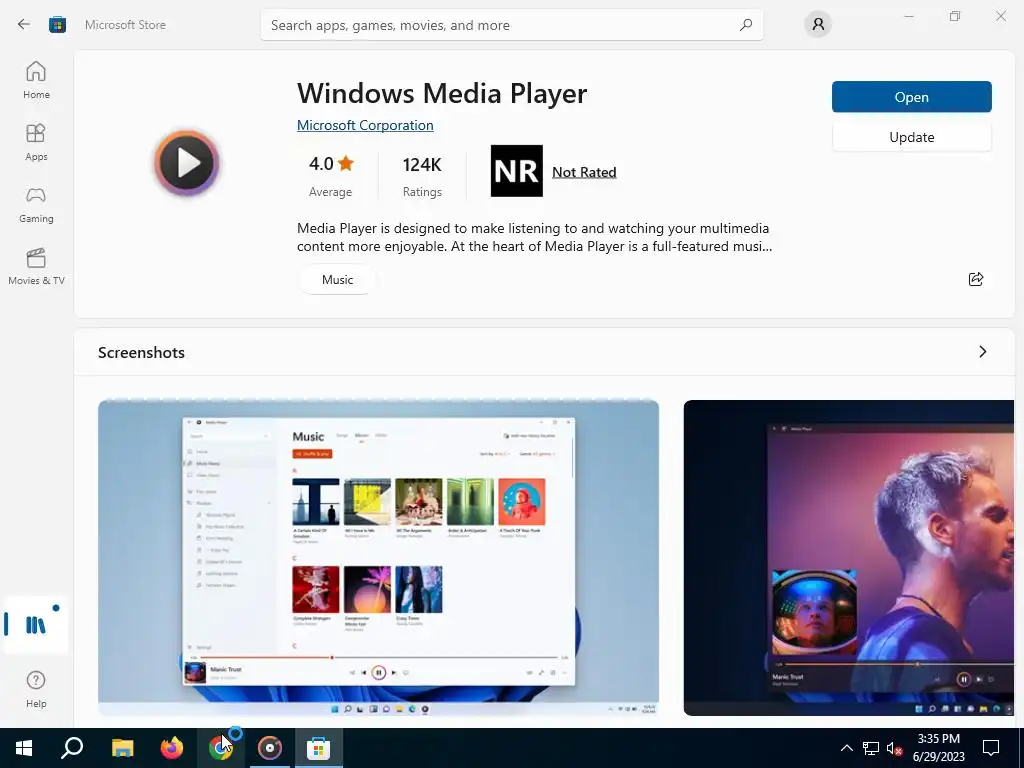Click the Microsoft Store logo icon
Viewport: 1024px width, 768px height.
[57, 25]
